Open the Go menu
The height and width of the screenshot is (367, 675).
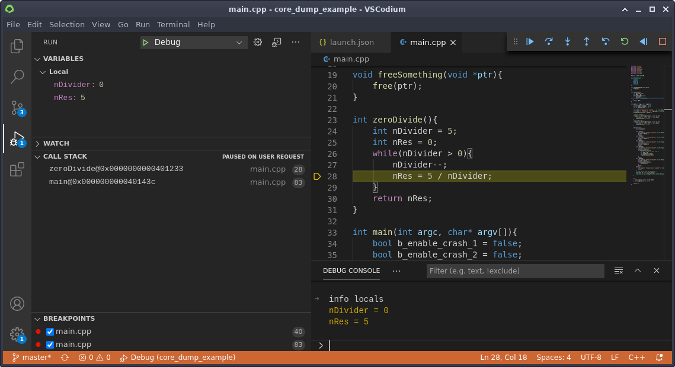pyautogui.click(x=123, y=25)
